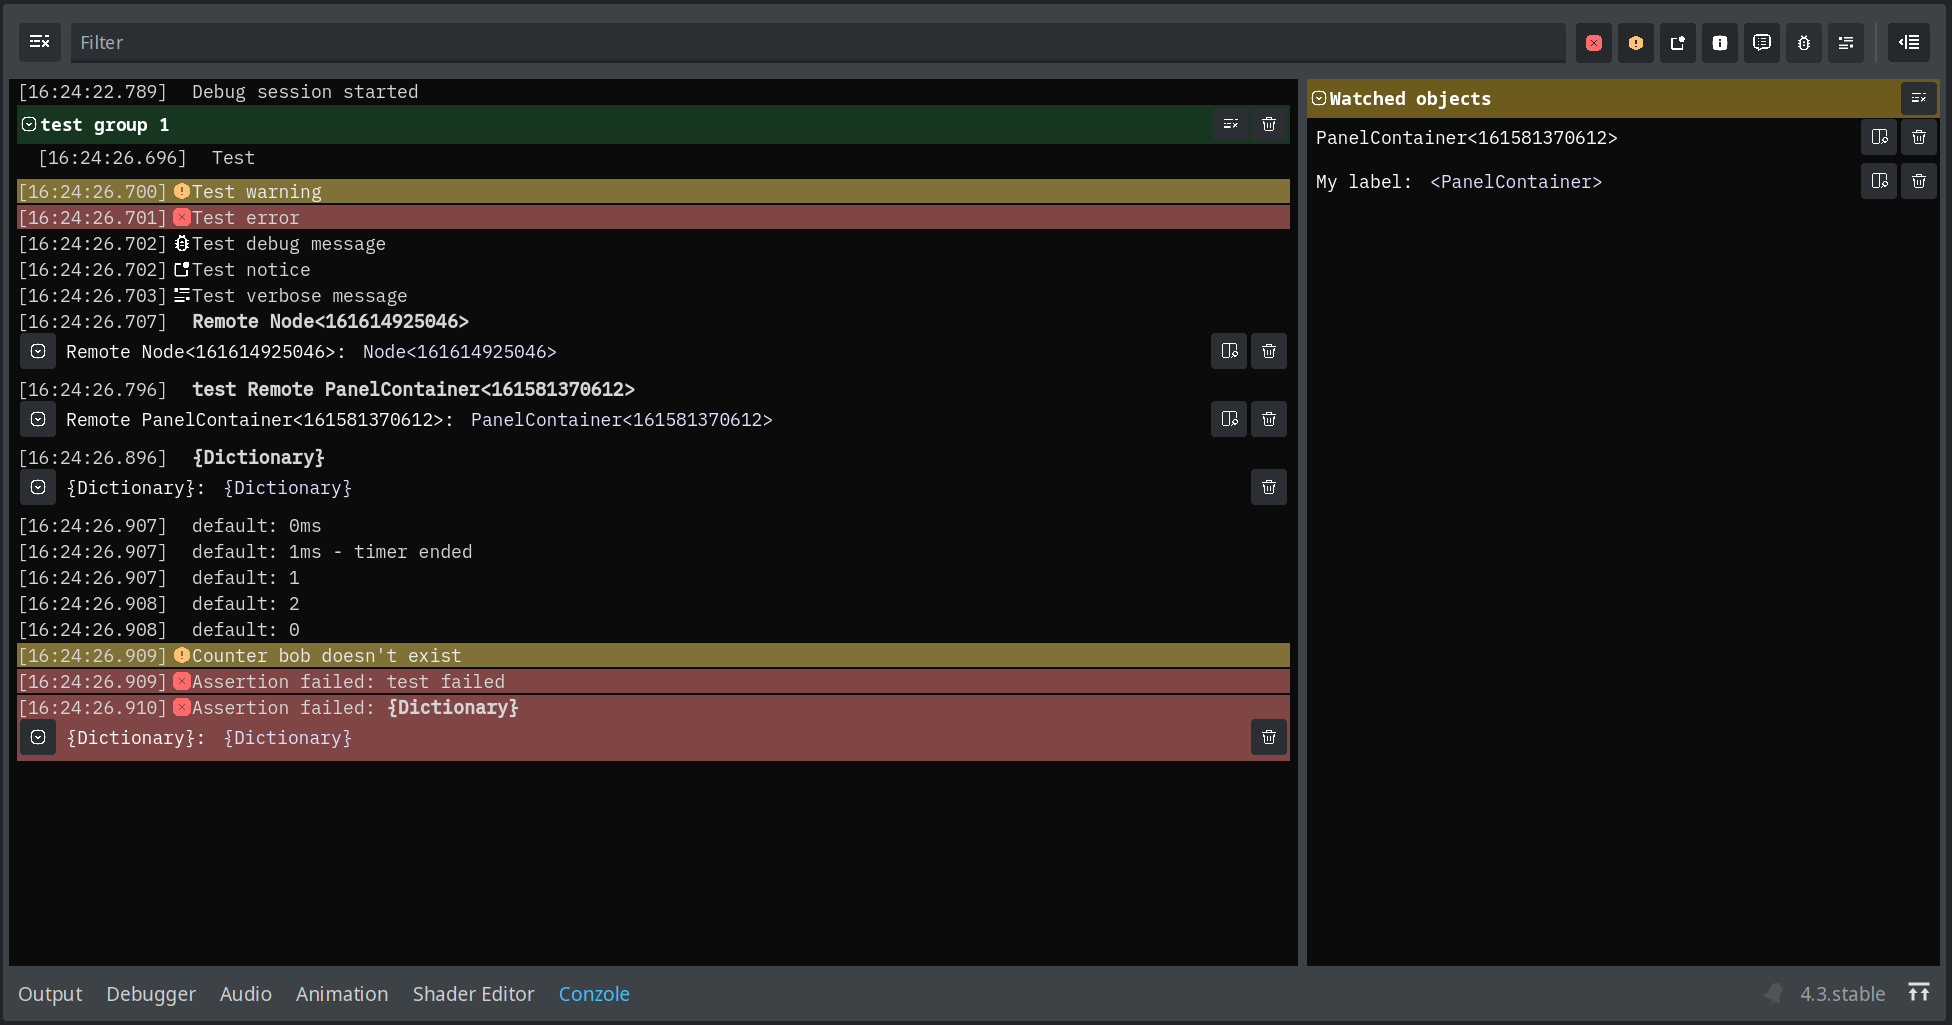Viewport: 1952px width, 1025px height.
Task: Switch to the Animation tab
Action: (342, 994)
